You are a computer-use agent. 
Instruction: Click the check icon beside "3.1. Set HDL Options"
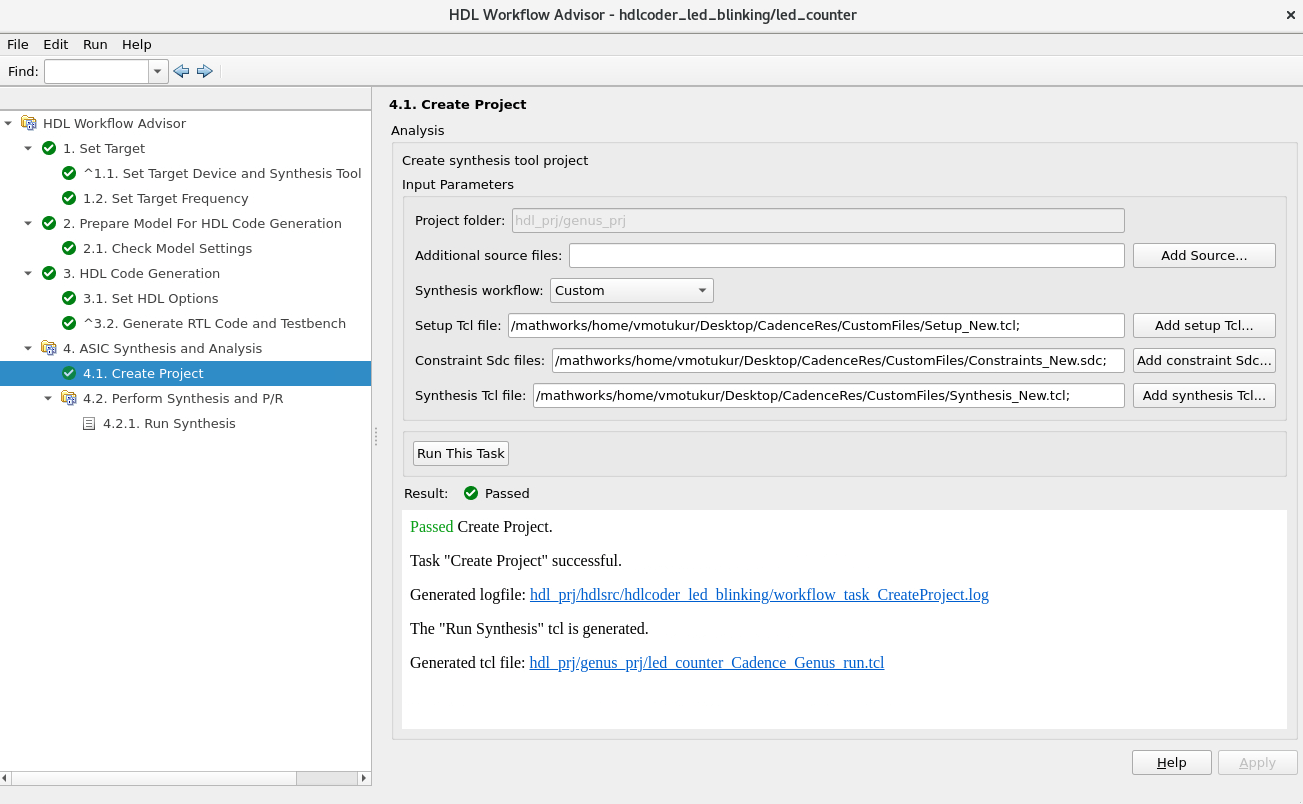coord(68,298)
